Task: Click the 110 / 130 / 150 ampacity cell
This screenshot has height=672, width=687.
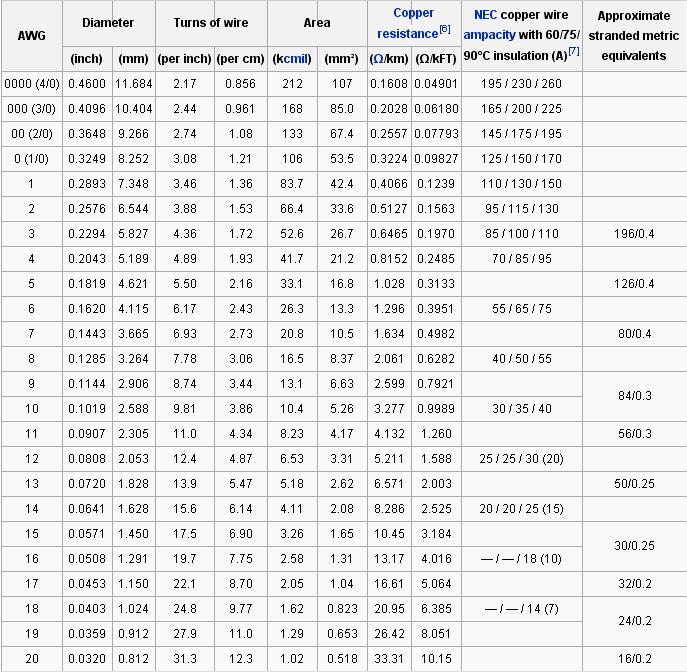Action: pos(521,184)
